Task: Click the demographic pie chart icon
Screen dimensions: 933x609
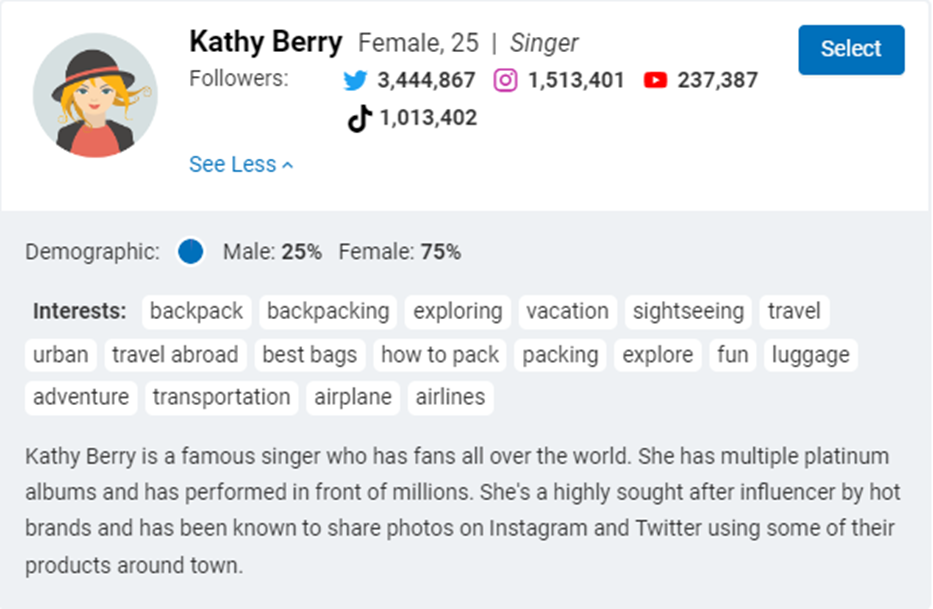Action: pos(190,252)
